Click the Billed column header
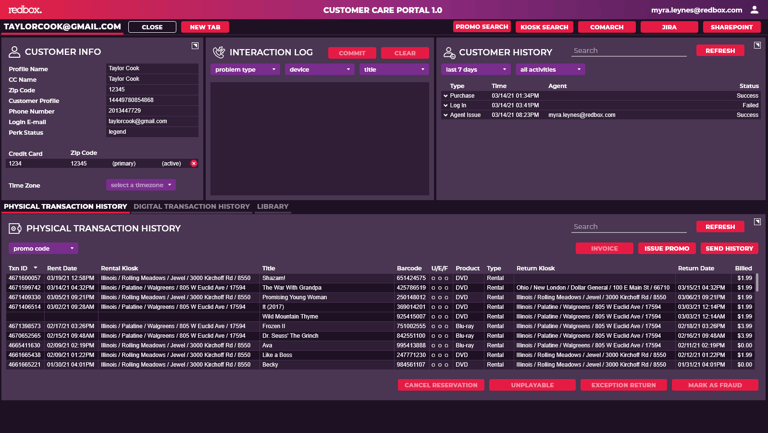 click(744, 268)
